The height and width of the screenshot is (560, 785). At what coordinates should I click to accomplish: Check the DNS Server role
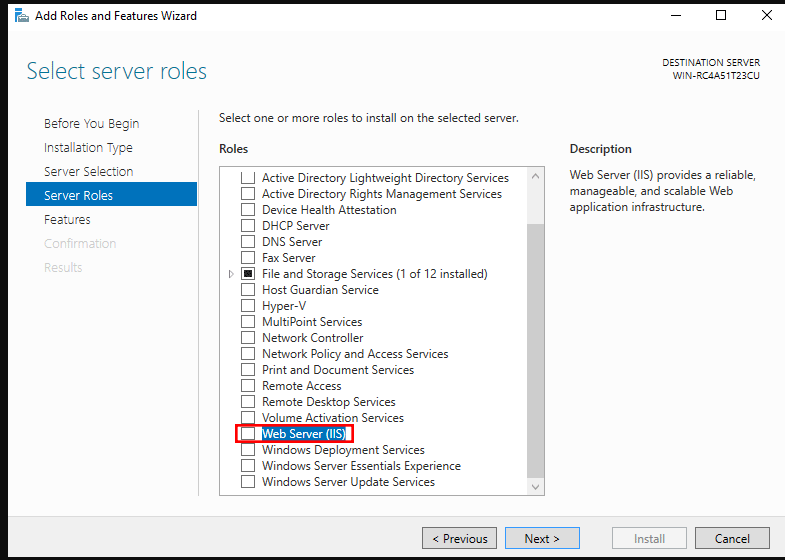point(248,241)
